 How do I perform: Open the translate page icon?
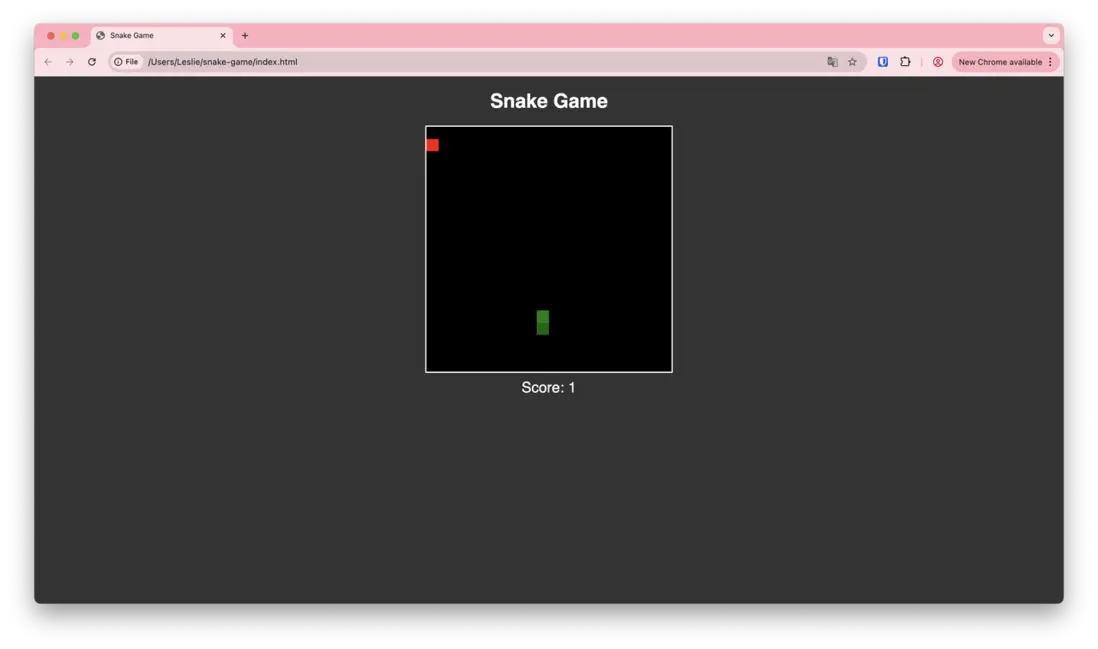(832, 62)
